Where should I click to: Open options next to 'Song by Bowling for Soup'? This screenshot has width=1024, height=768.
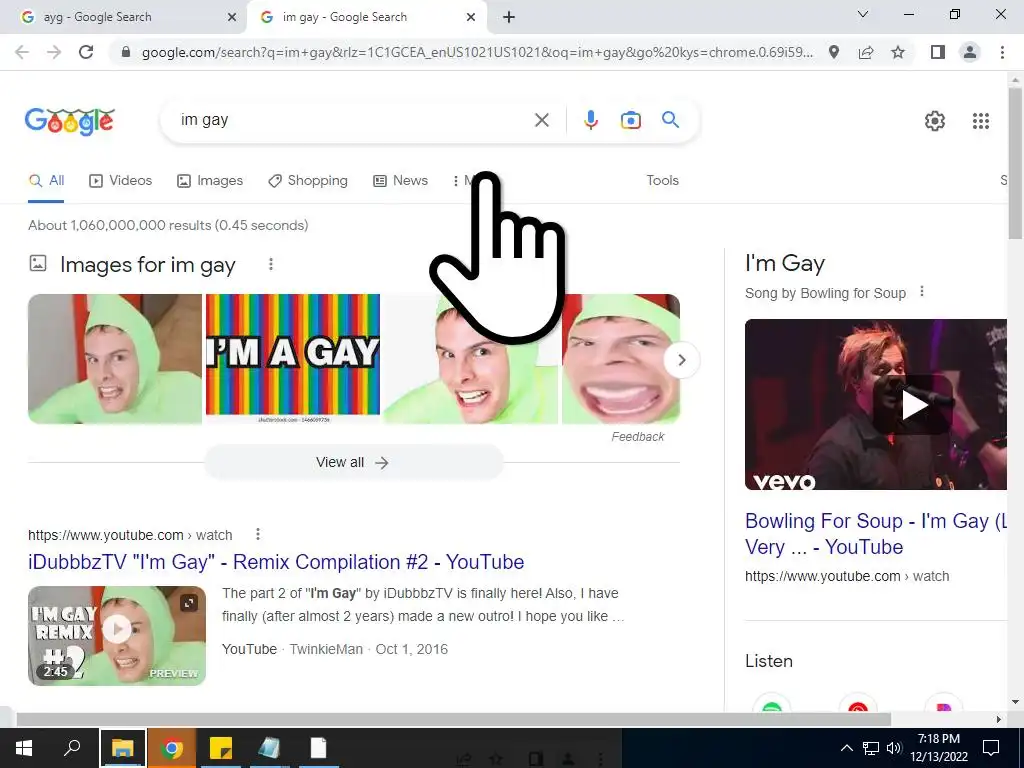coord(921,292)
